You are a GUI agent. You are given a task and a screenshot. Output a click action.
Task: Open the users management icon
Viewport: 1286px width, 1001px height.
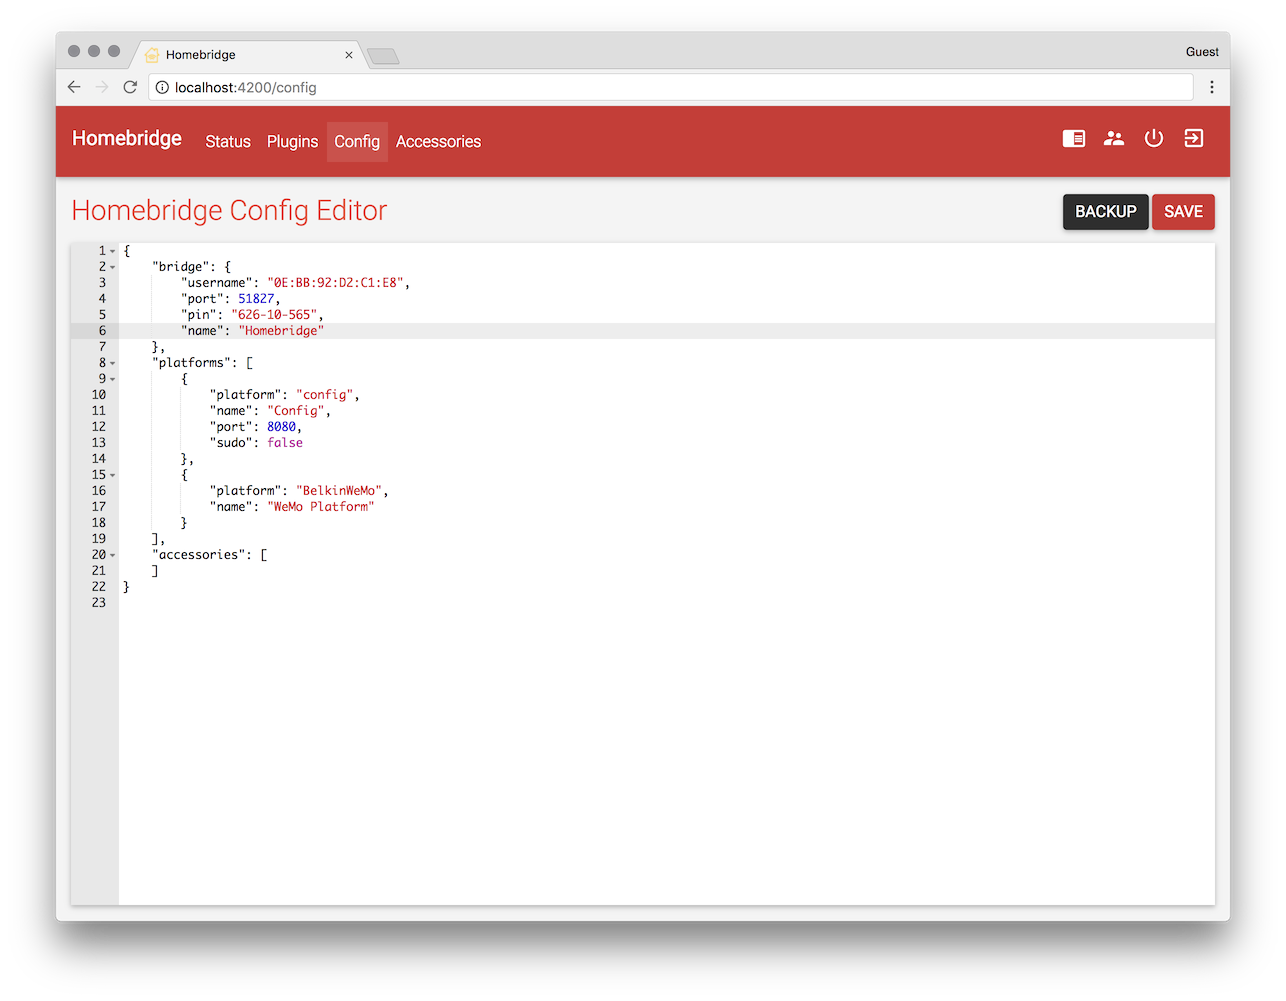tap(1114, 139)
